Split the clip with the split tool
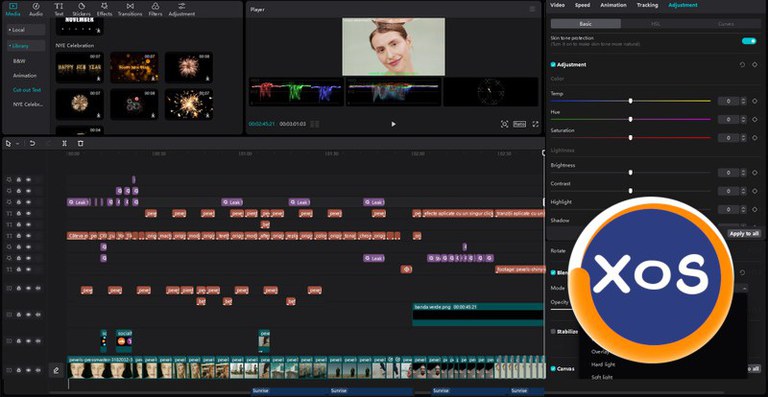Viewport: 768px width, 397px height. tap(64, 143)
